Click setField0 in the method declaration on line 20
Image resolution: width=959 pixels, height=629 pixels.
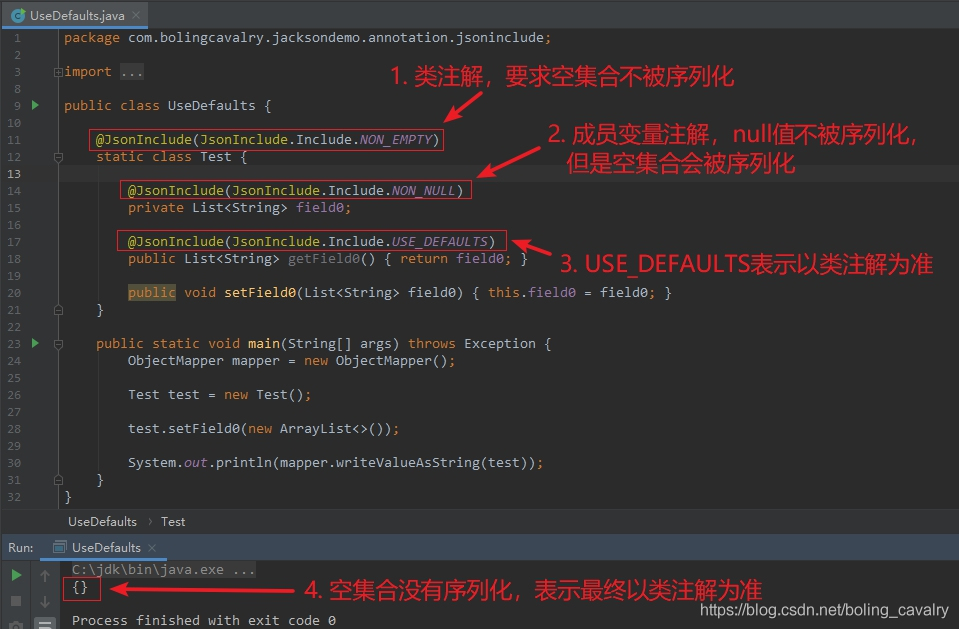pos(260,292)
